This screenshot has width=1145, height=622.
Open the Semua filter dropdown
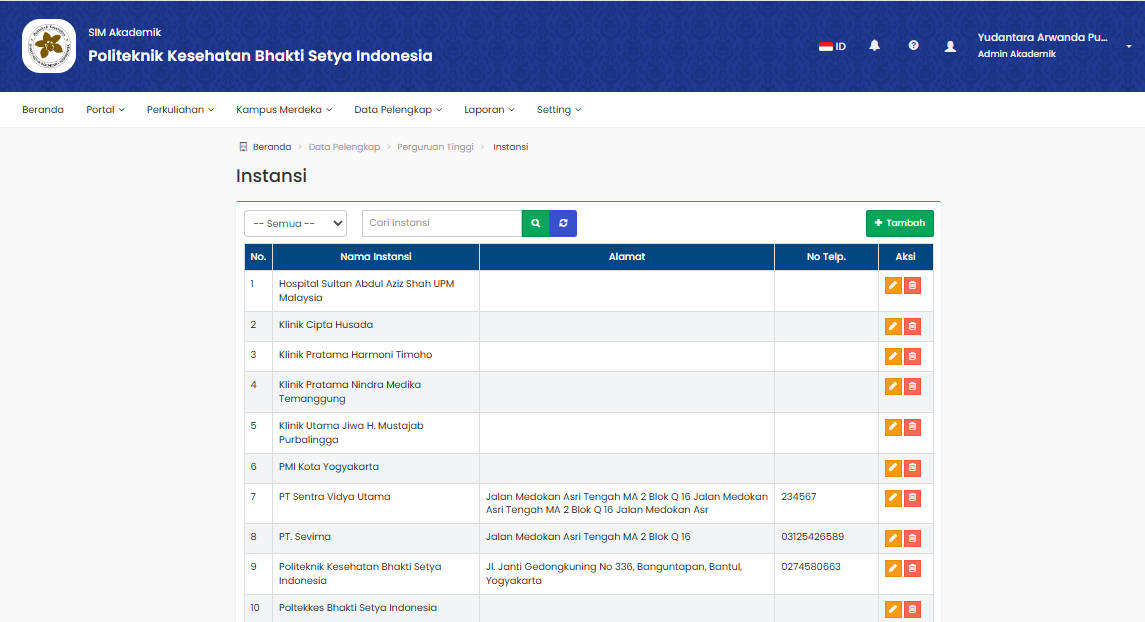tap(295, 223)
